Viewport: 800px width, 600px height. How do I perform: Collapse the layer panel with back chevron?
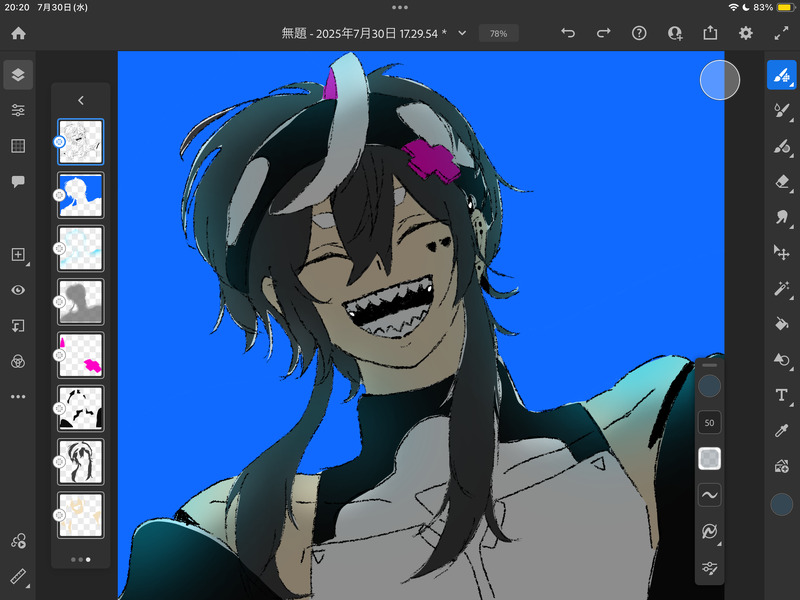[81, 101]
